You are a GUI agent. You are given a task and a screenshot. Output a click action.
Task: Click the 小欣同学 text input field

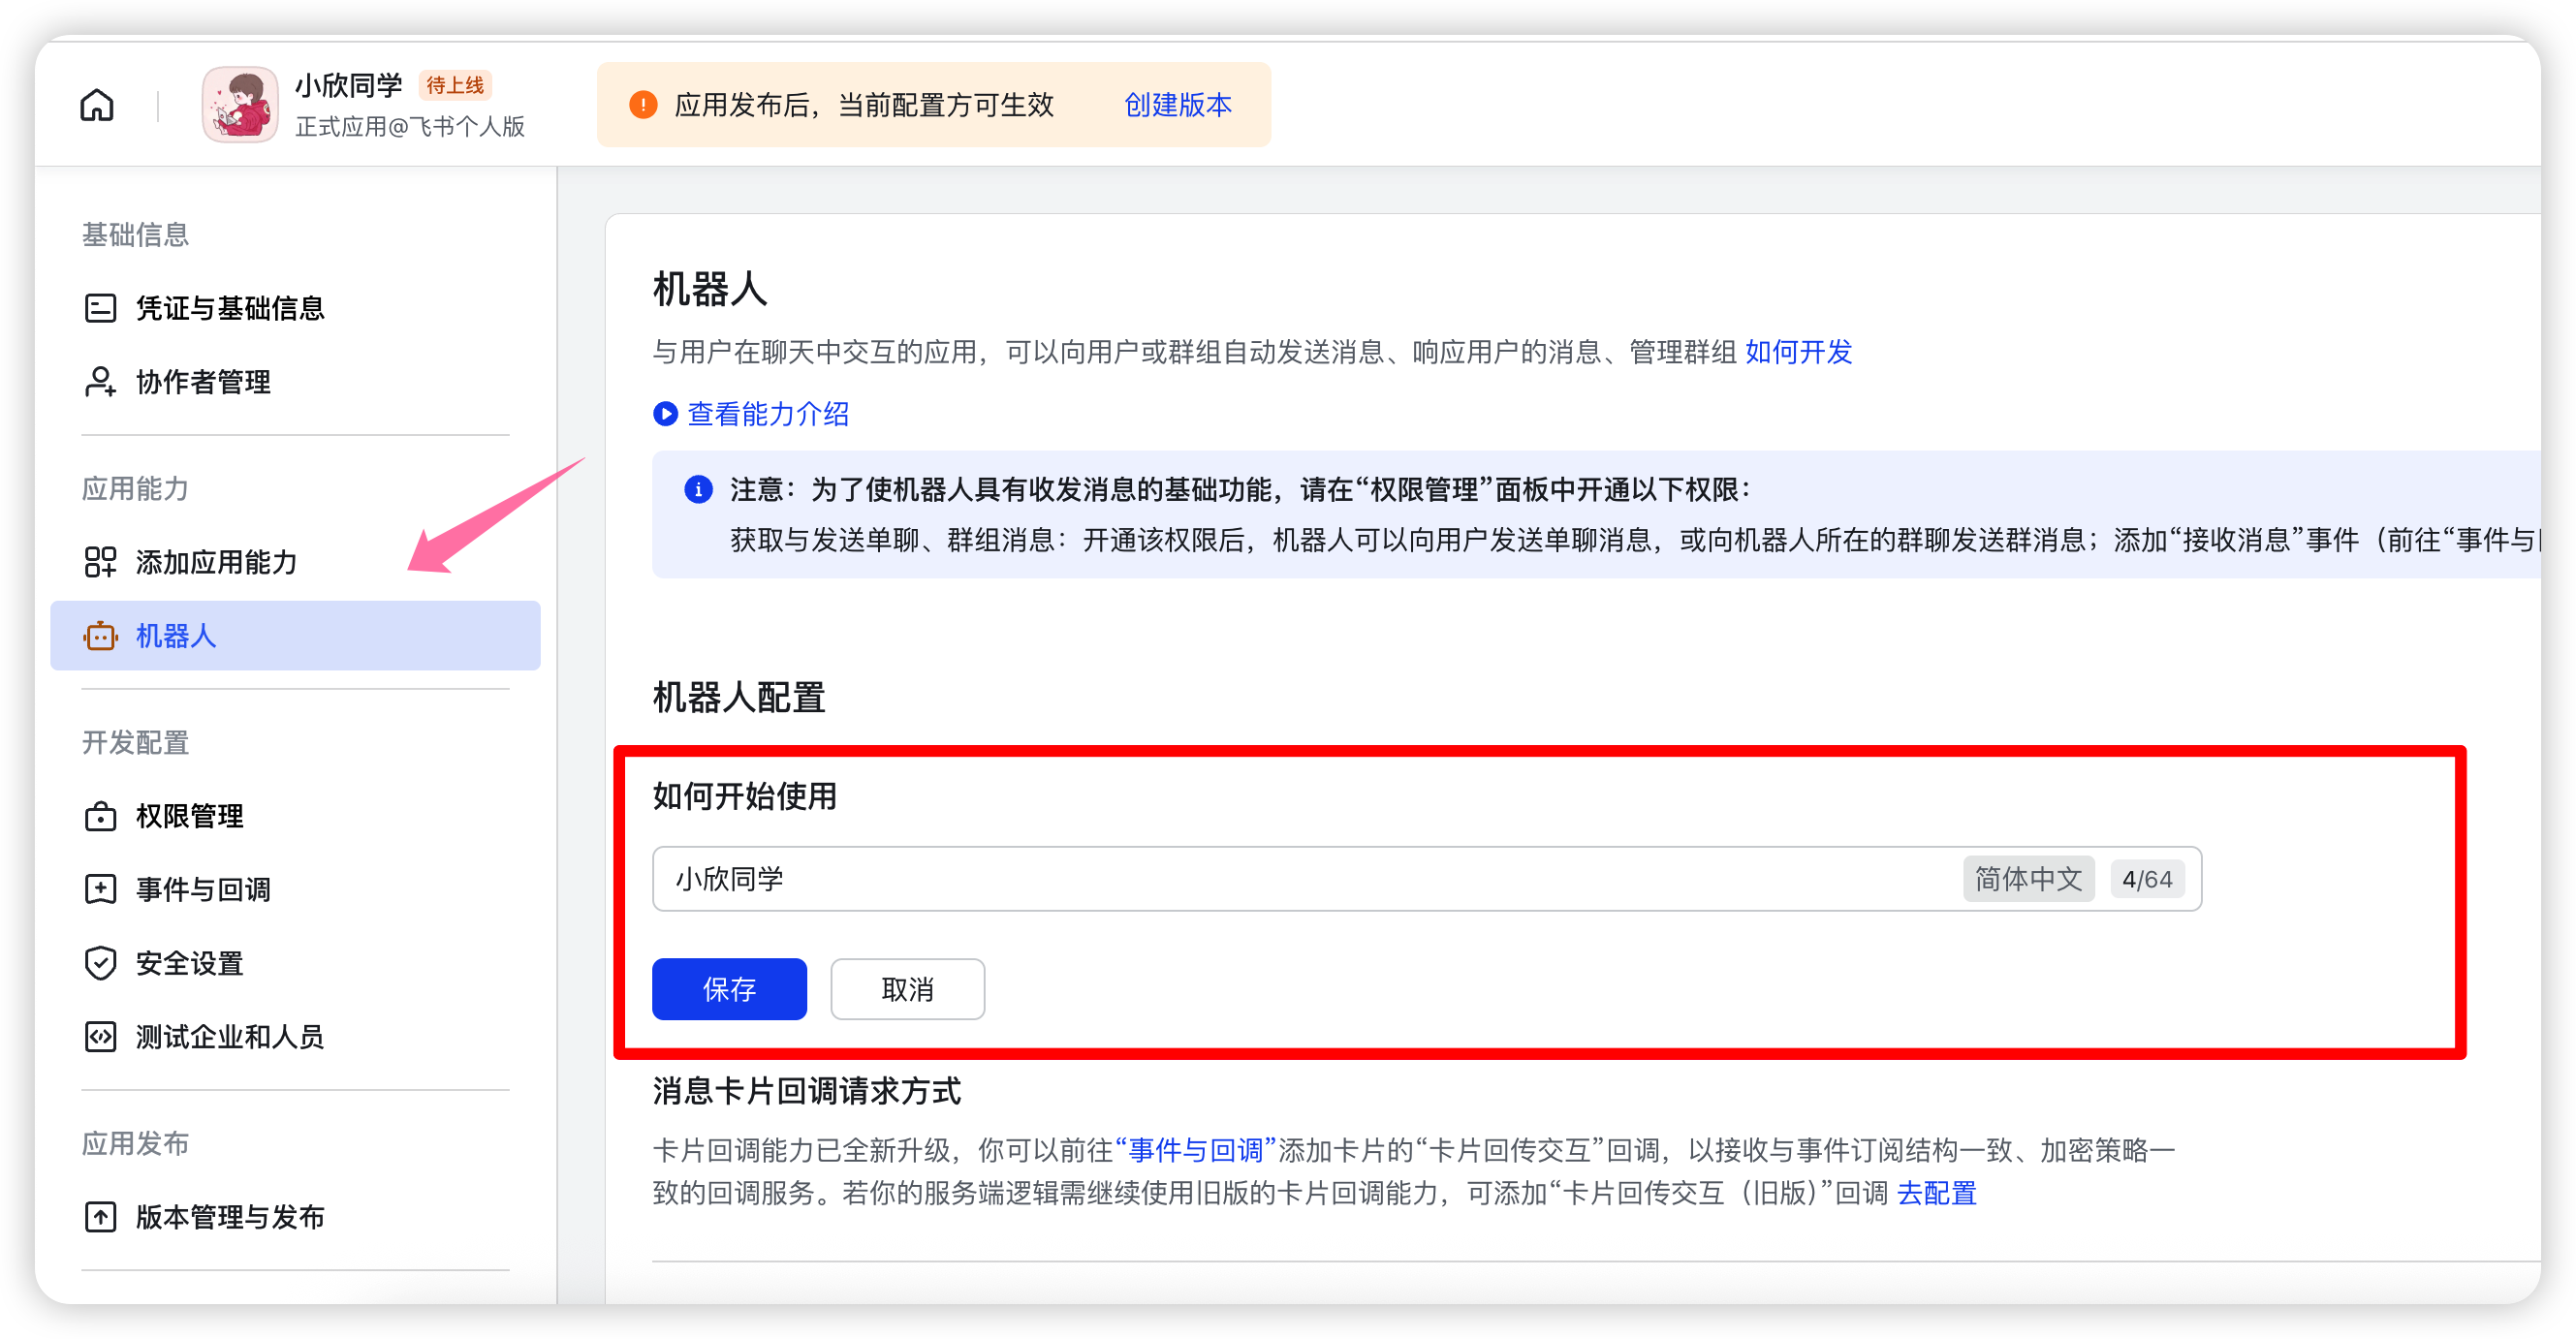point(1300,879)
